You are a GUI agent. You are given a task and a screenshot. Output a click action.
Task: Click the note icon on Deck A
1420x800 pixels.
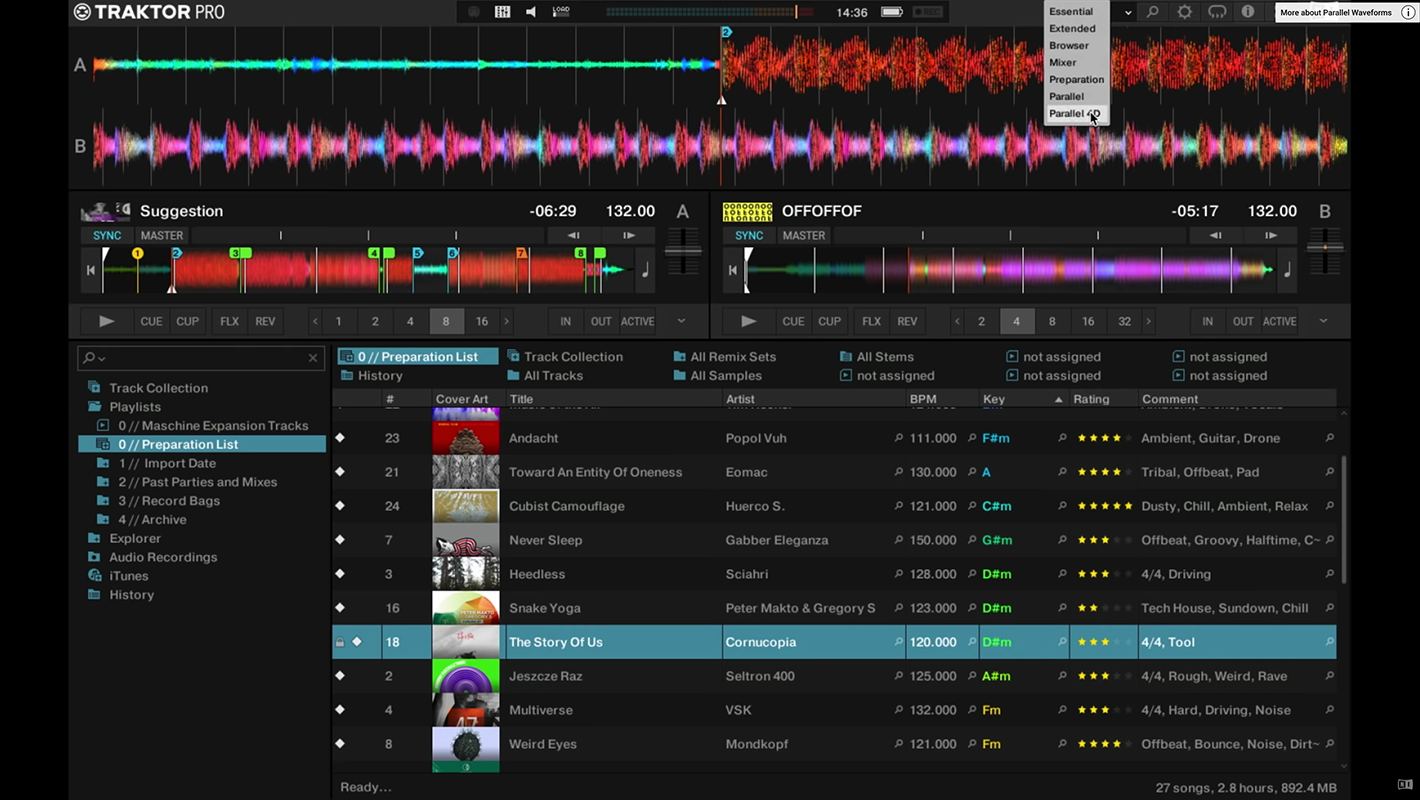pos(645,270)
